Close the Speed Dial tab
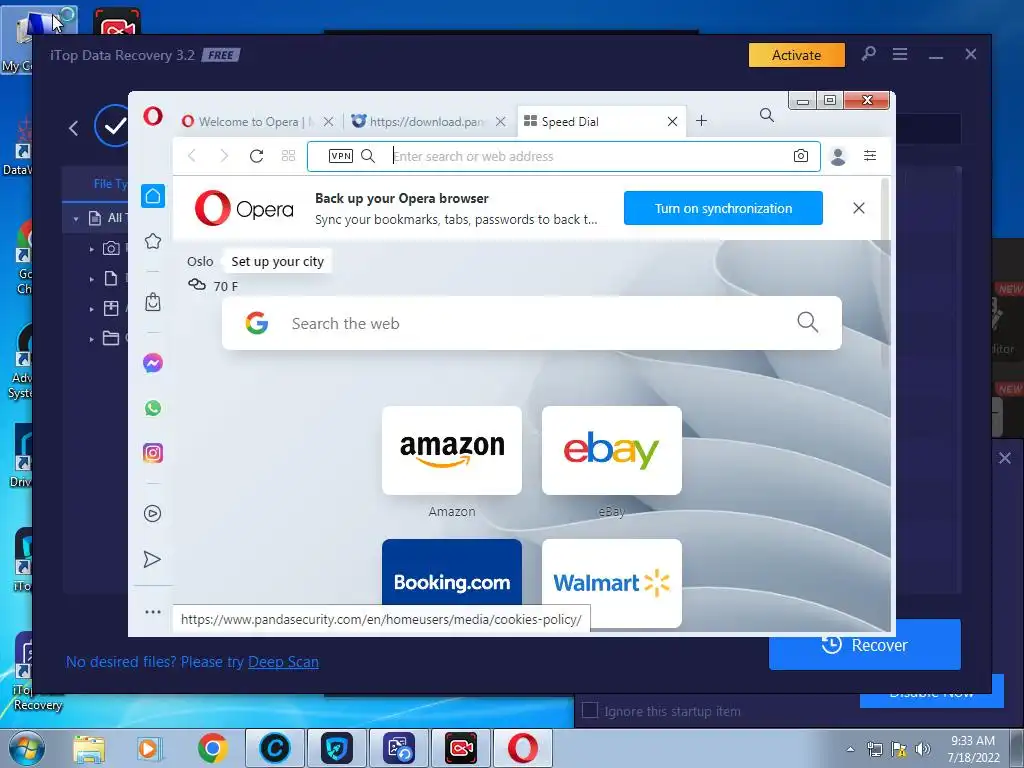Viewport: 1024px width, 768px height. [x=672, y=121]
